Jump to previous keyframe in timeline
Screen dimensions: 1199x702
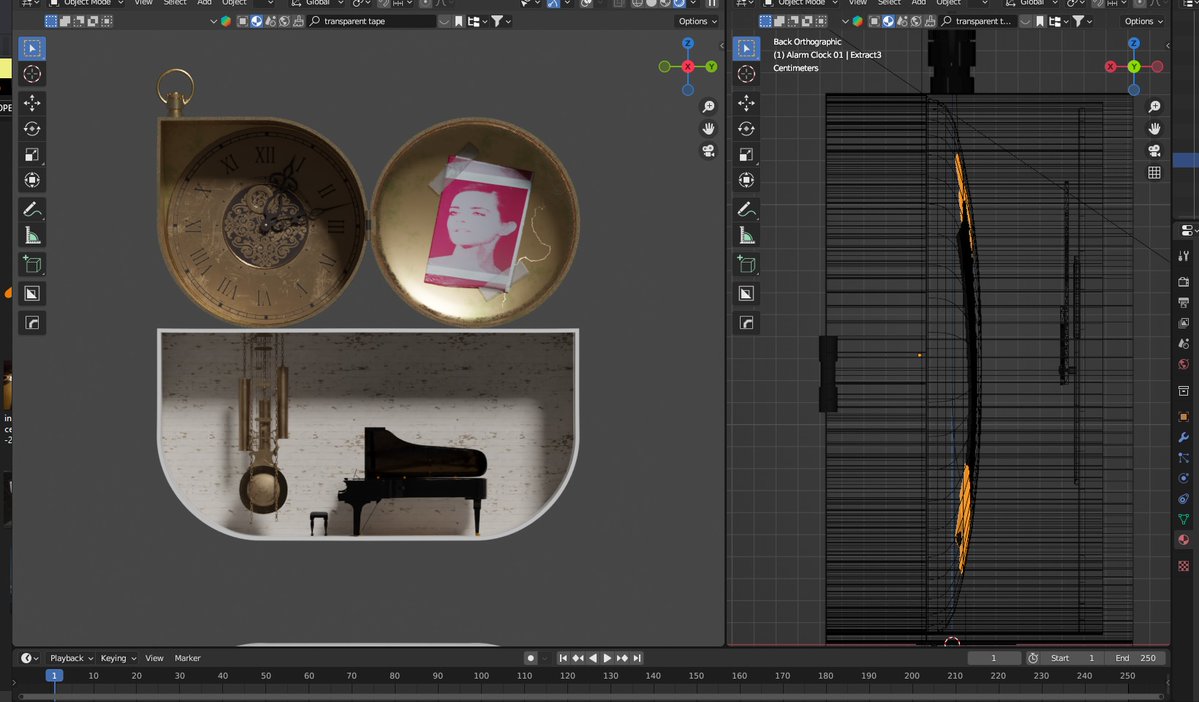click(x=578, y=658)
